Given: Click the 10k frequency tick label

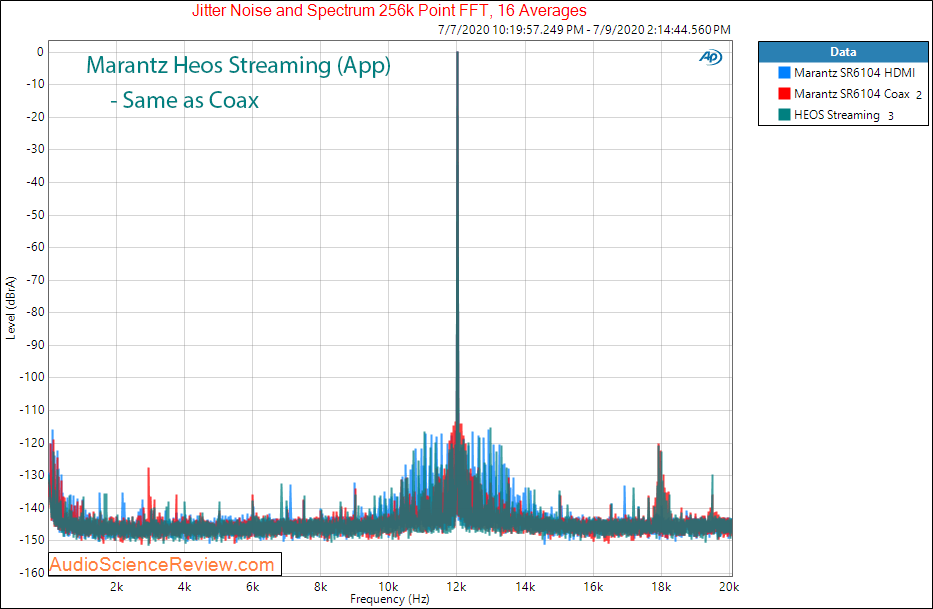Looking at the screenshot, I should click(389, 586).
